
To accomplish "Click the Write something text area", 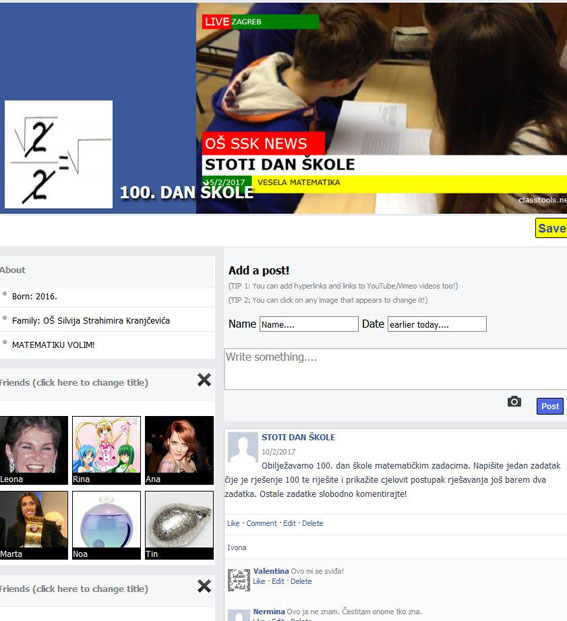I will [x=396, y=369].
